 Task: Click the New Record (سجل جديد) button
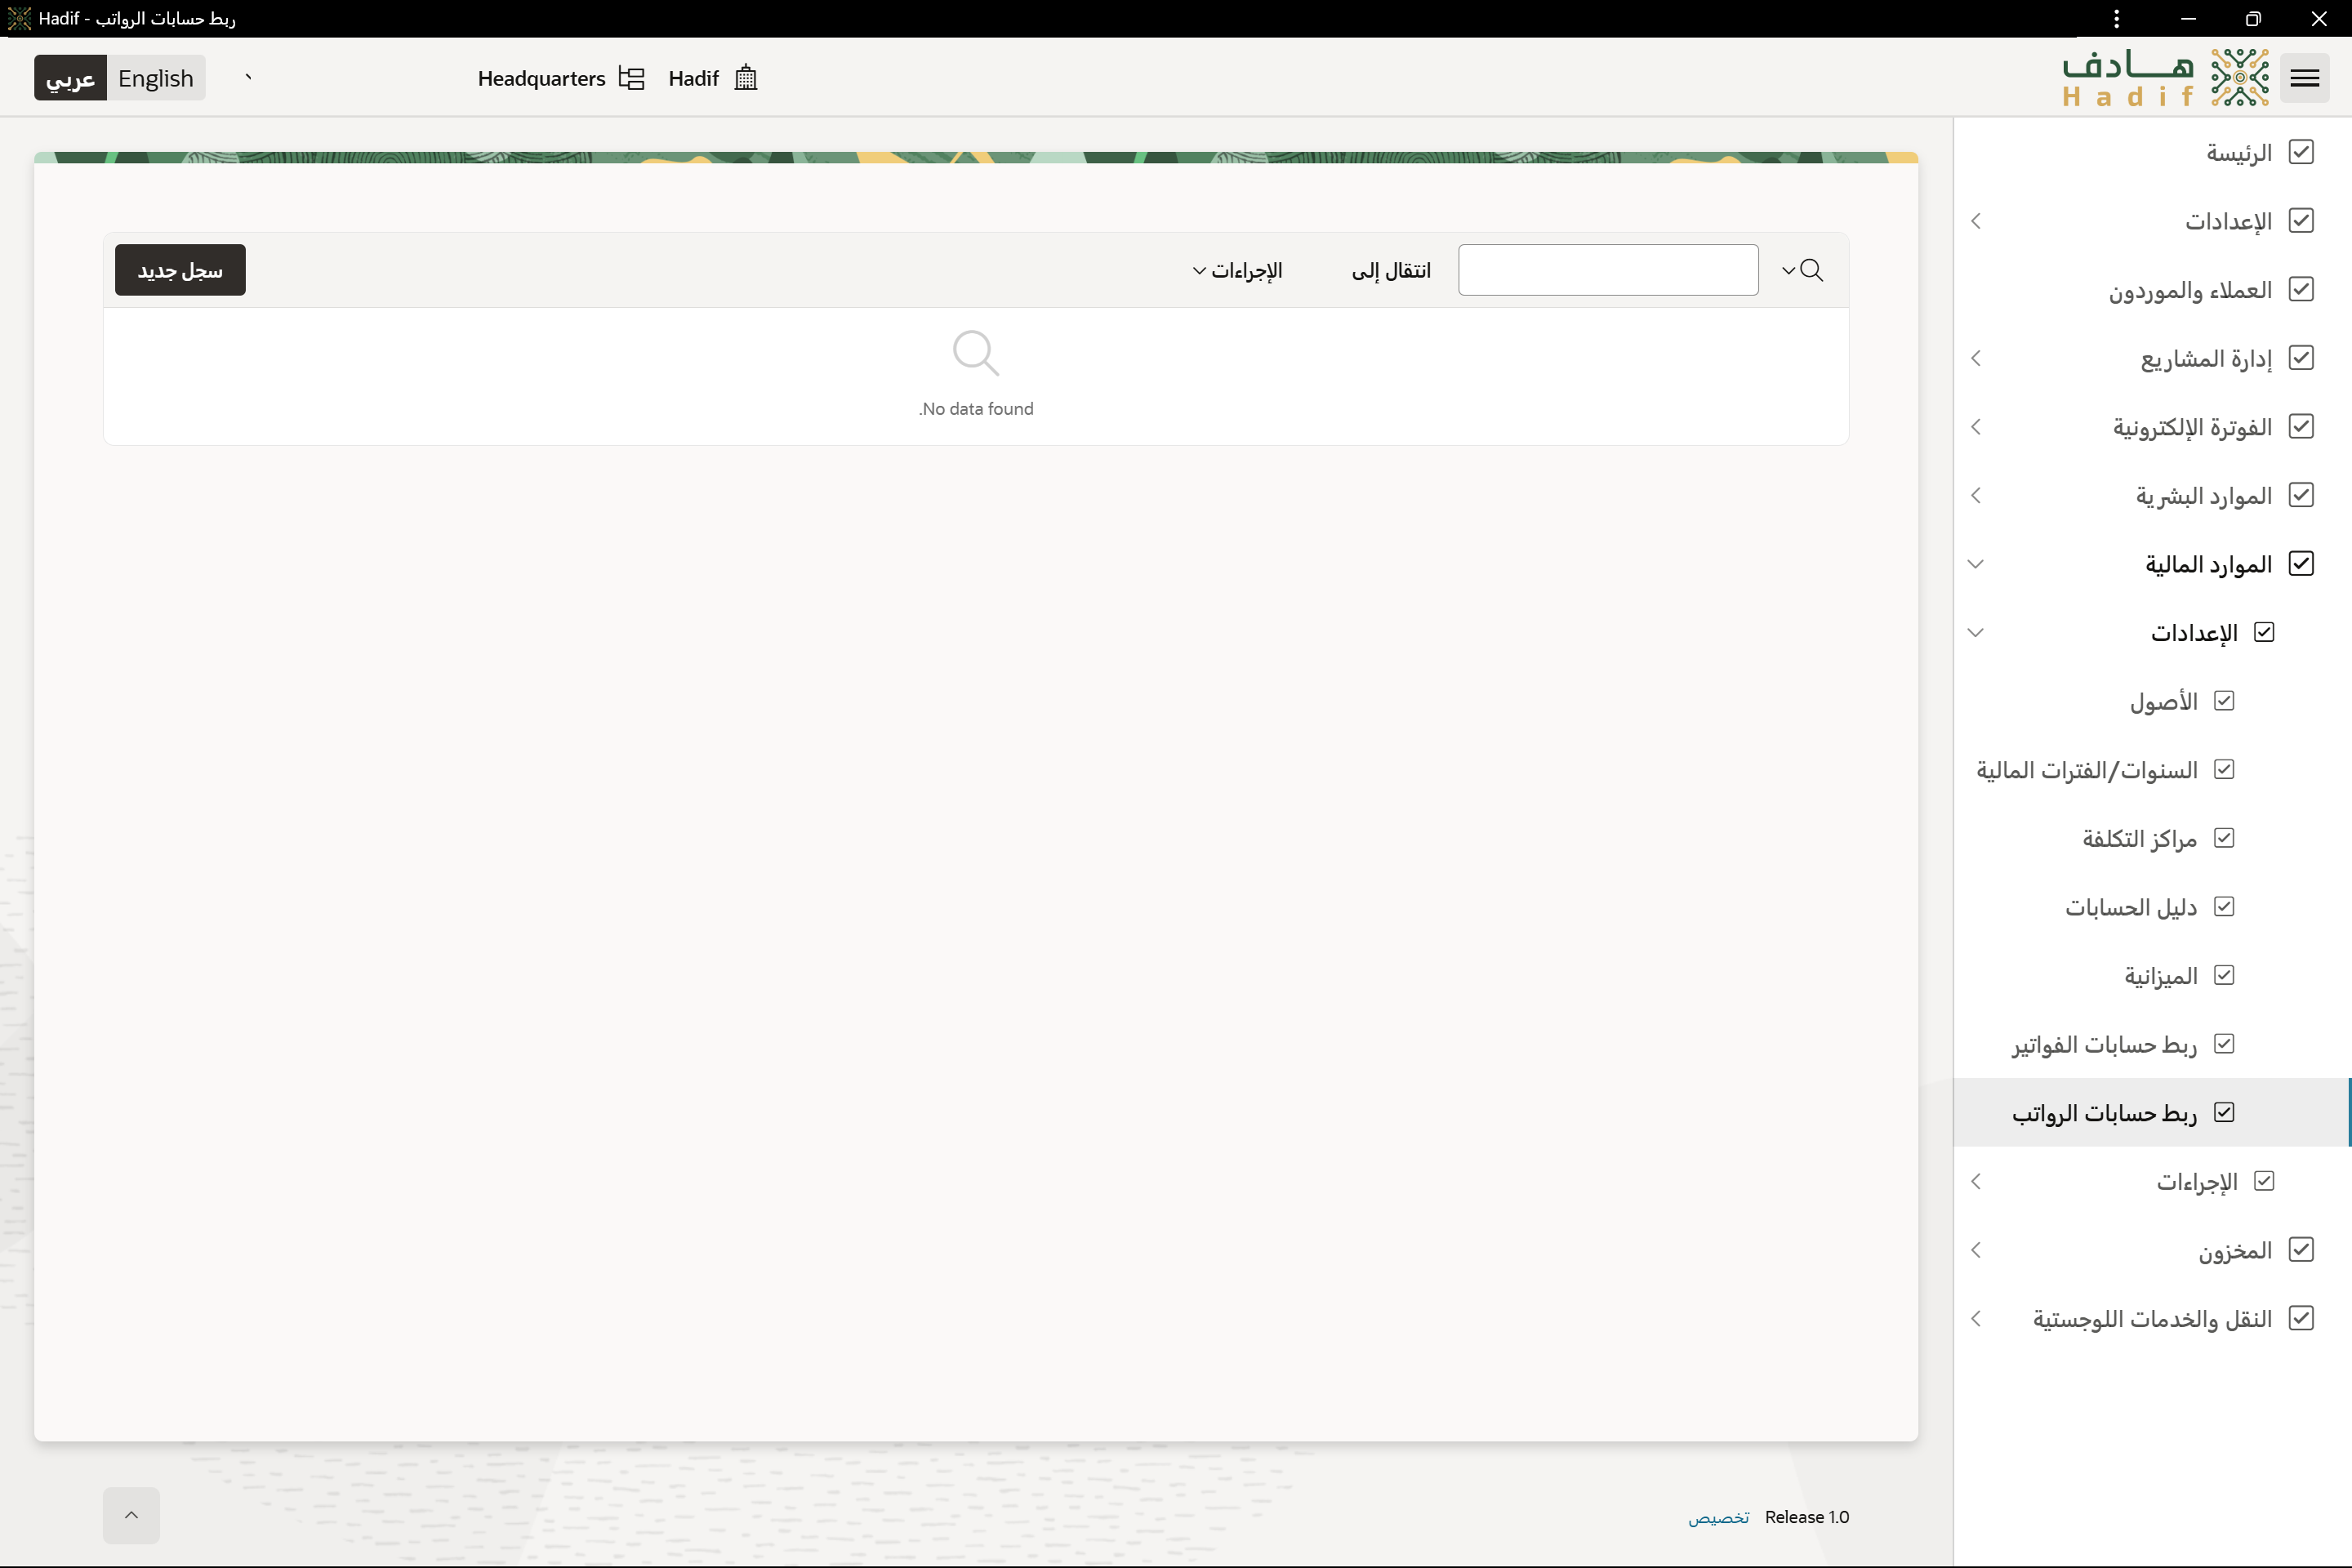pos(180,270)
